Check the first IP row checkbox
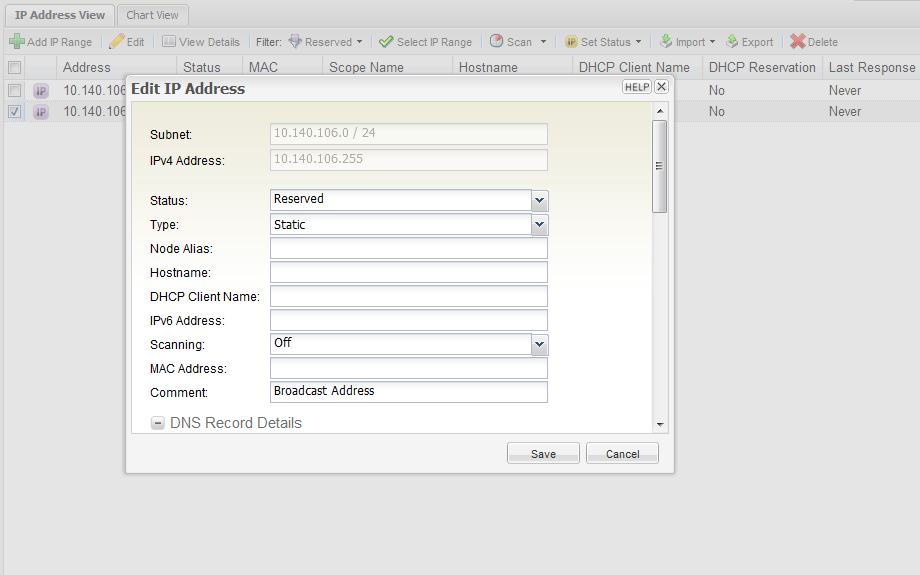 coord(15,90)
